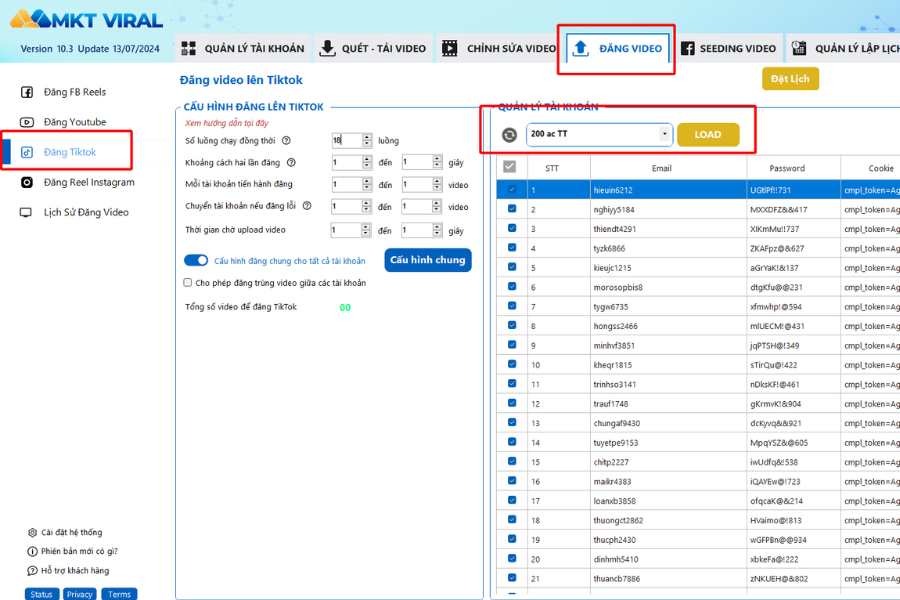Click the TikTok icon beside Đăng Tiktok

pyautogui.click(x=27, y=152)
